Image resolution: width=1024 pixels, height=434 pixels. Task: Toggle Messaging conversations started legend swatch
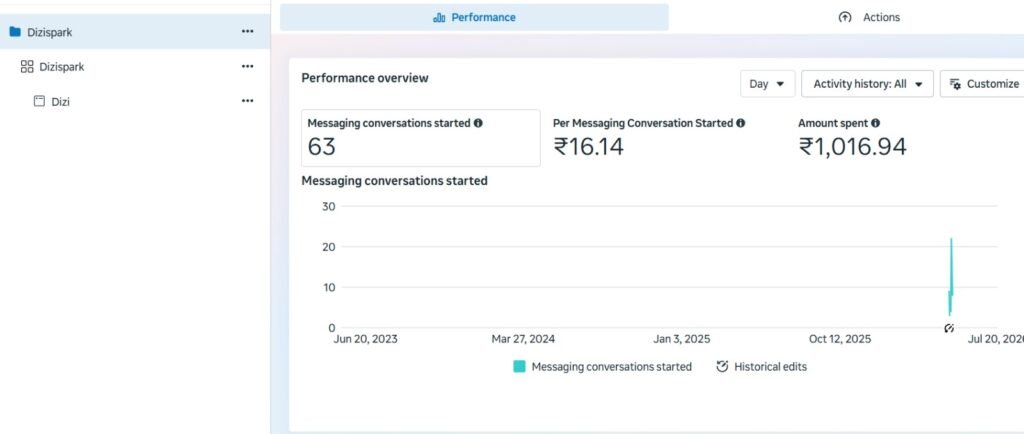point(519,367)
